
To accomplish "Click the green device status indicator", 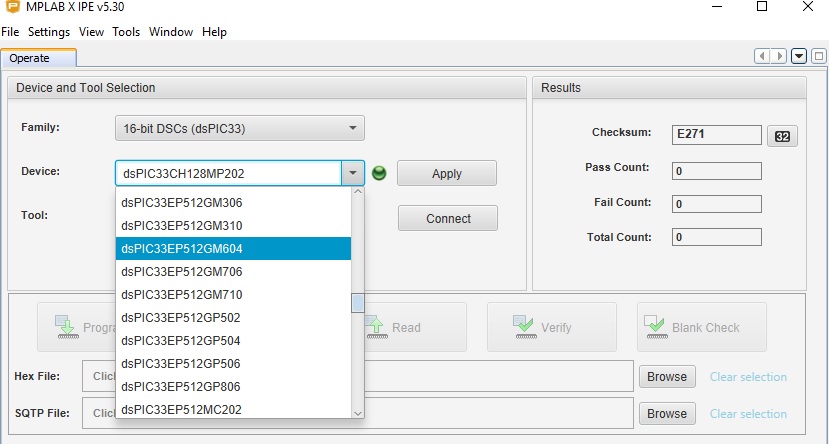I will (x=379, y=173).
